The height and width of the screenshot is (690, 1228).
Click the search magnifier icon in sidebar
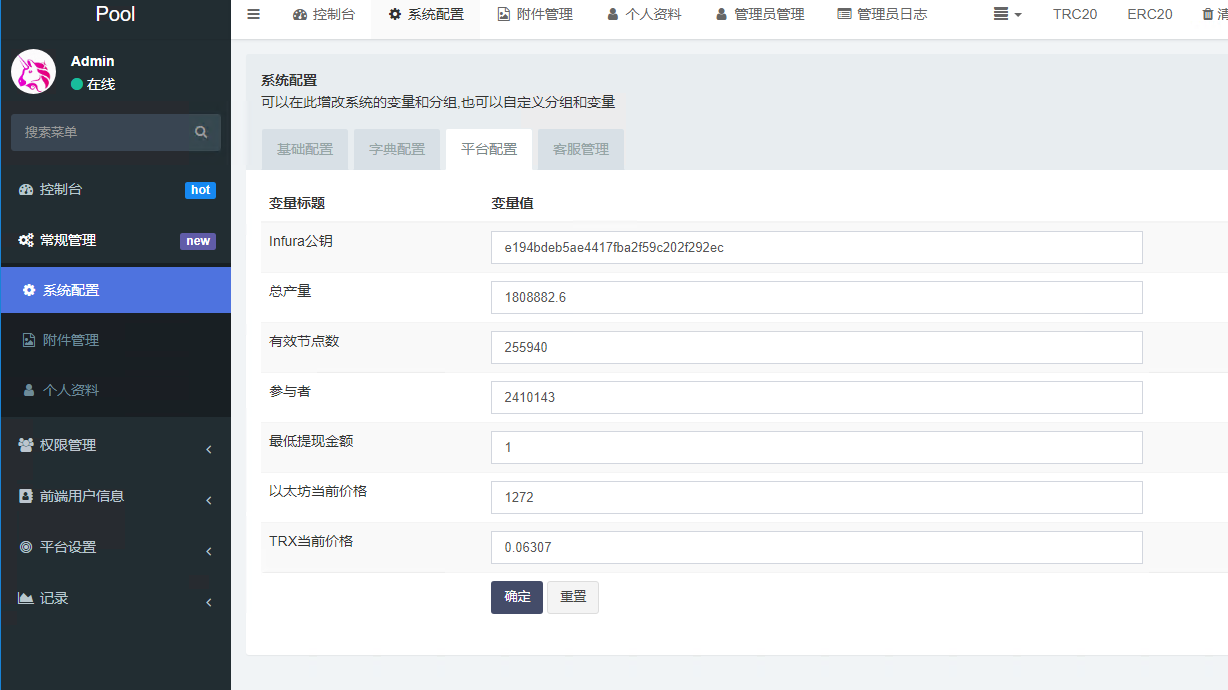[x=201, y=132]
